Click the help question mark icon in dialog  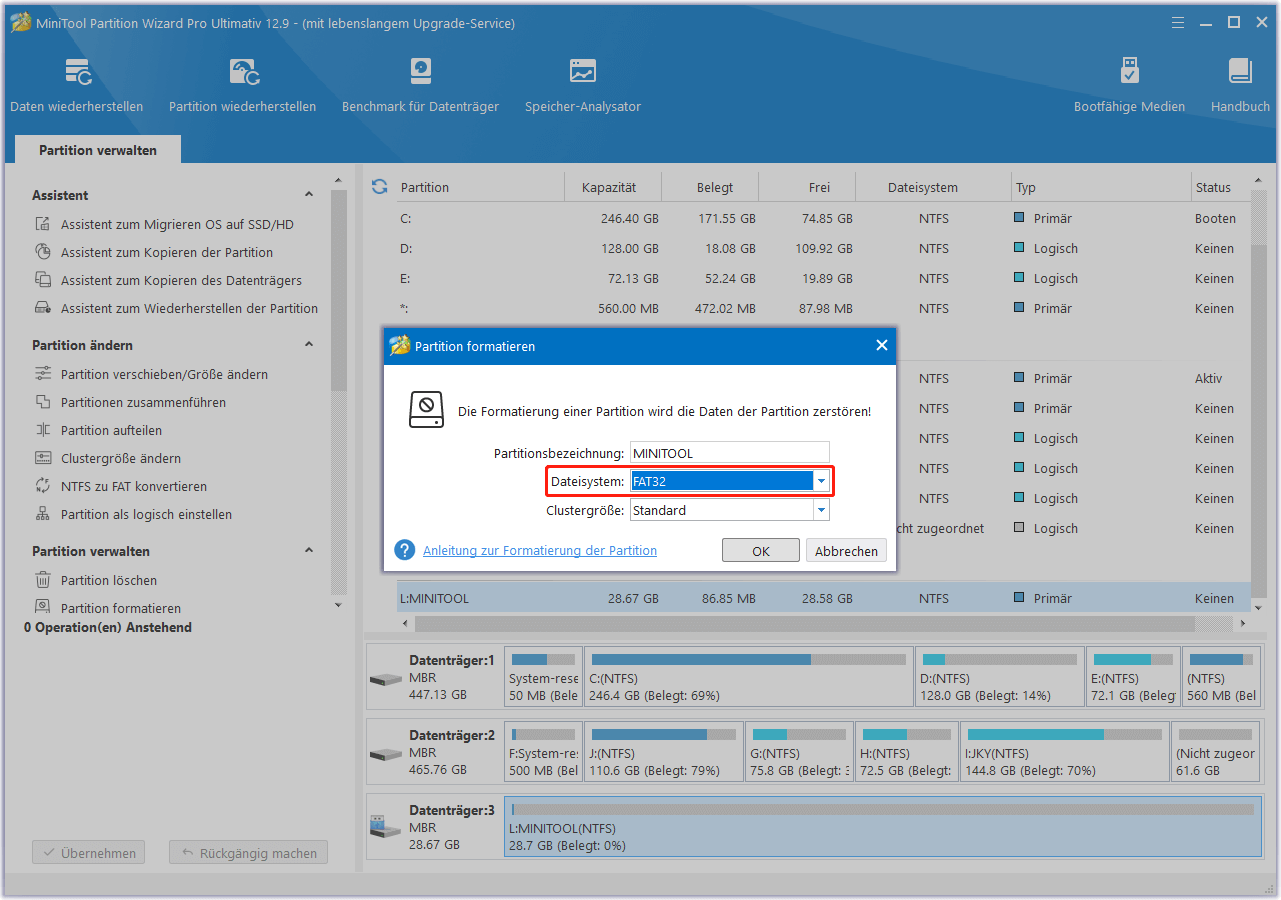(404, 550)
